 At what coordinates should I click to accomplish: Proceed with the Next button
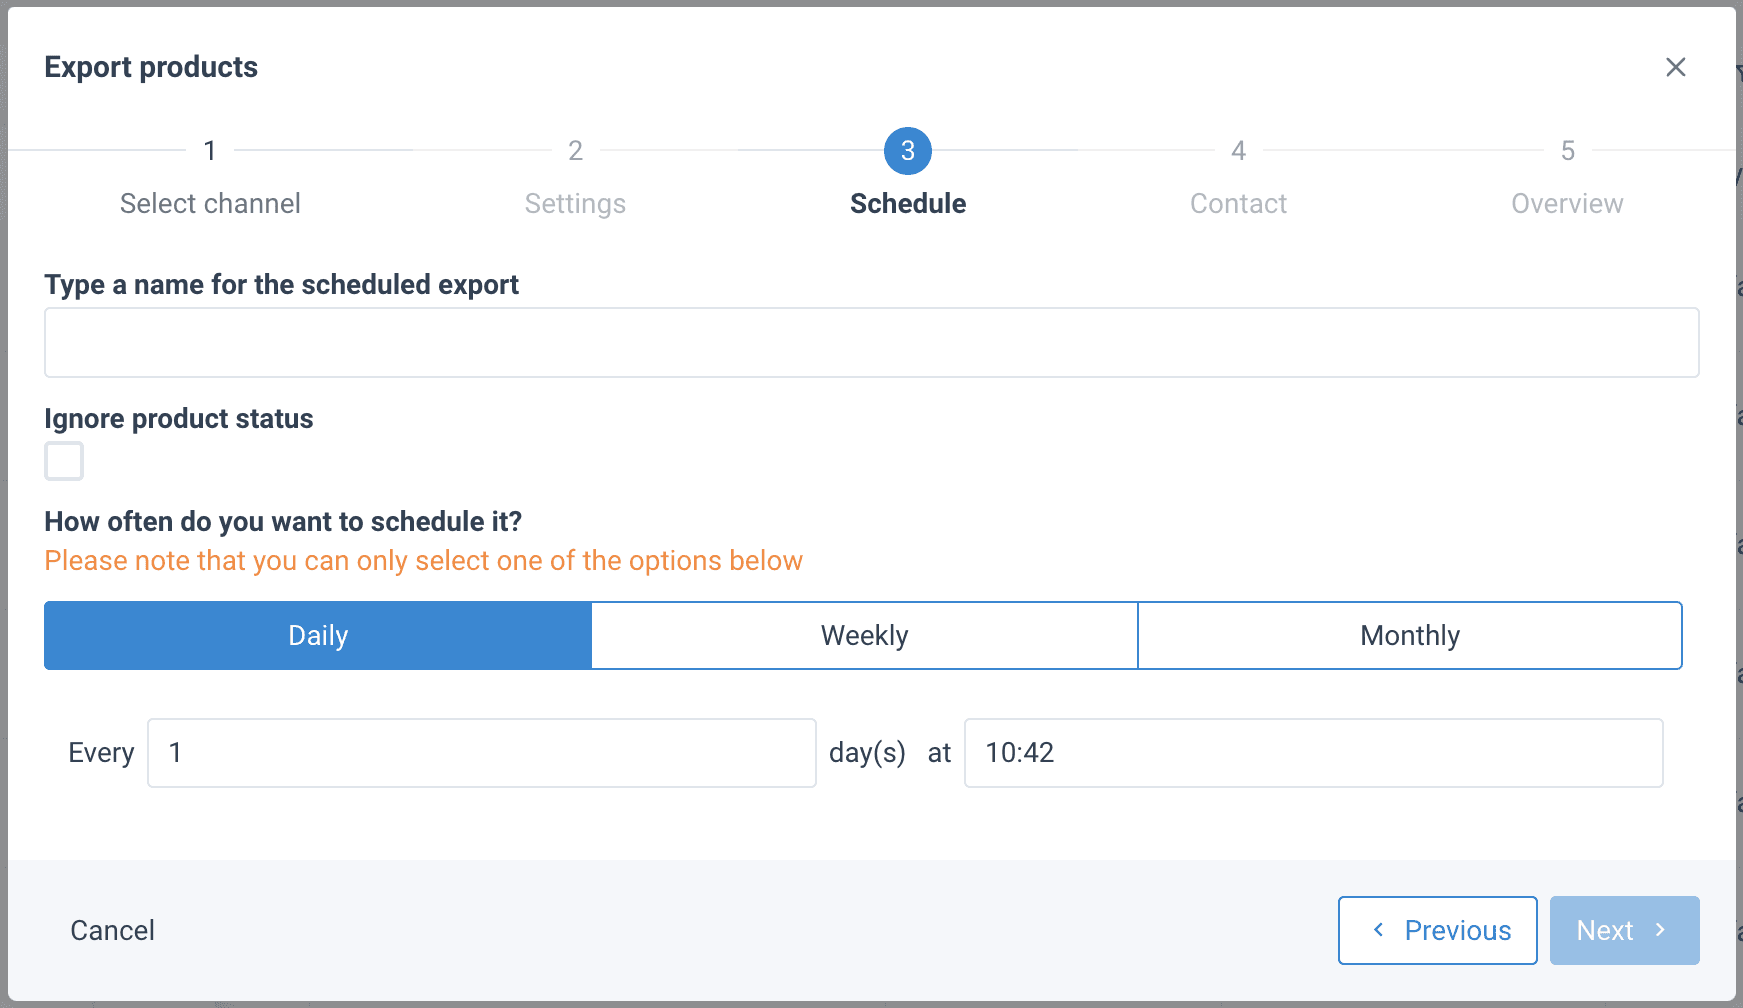pos(1623,930)
